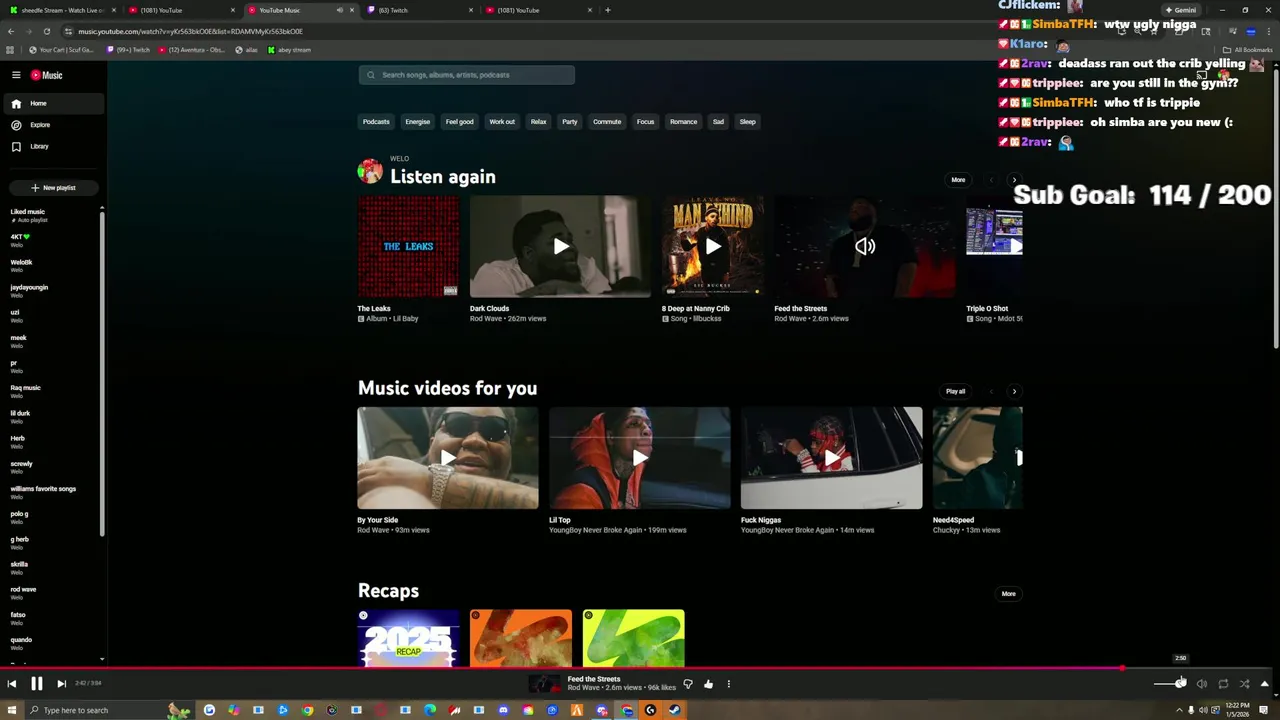Select the Work out mood chip
Image resolution: width=1280 pixels, height=720 pixels.
click(x=502, y=122)
